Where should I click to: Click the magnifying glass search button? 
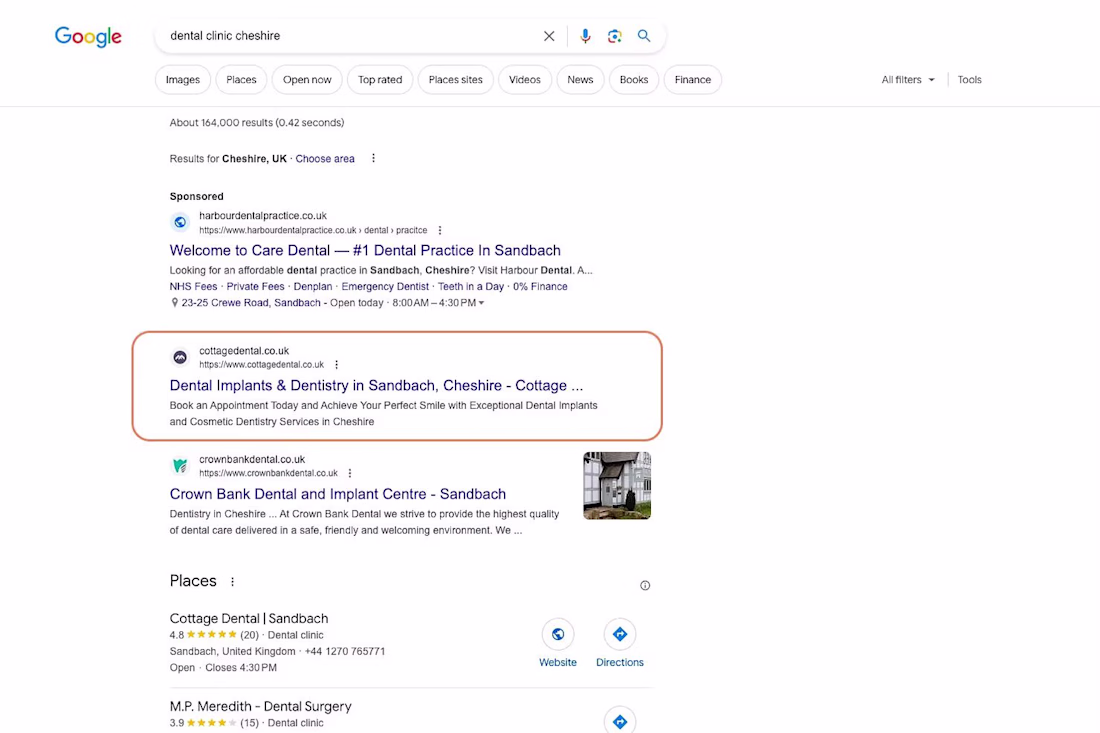click(644, 36)
